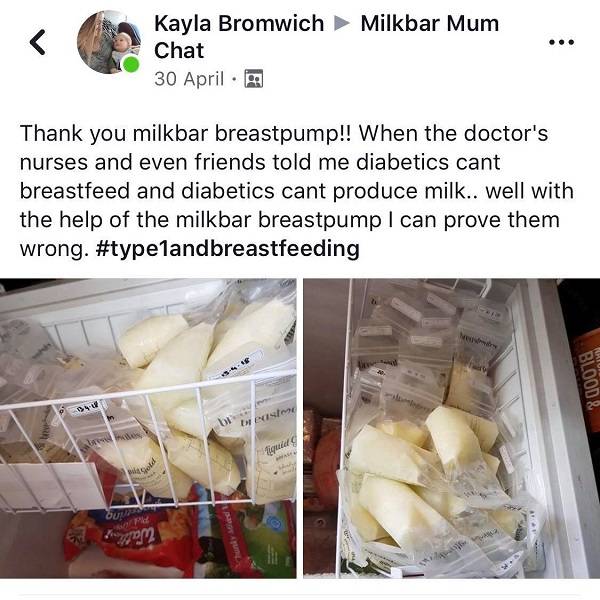Open the left freezer basket photo
This screenshot has width=600, height=600.
click(x=148, y=428)
